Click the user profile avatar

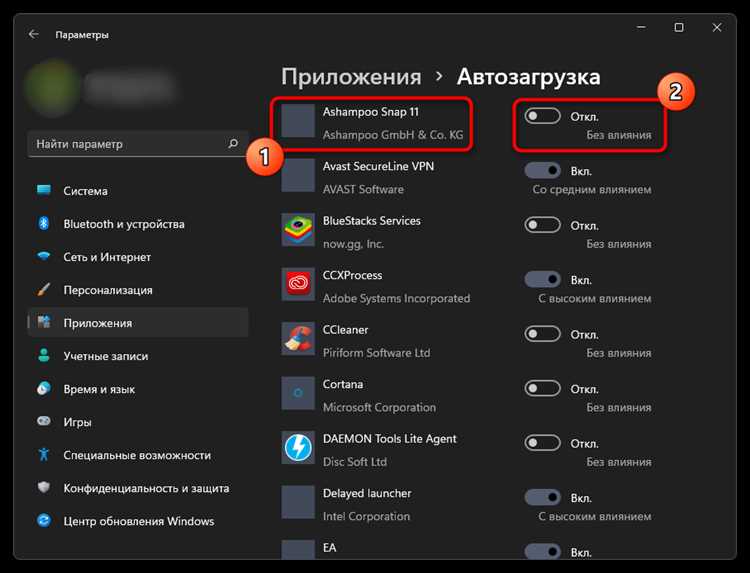(x=52, y=88)
